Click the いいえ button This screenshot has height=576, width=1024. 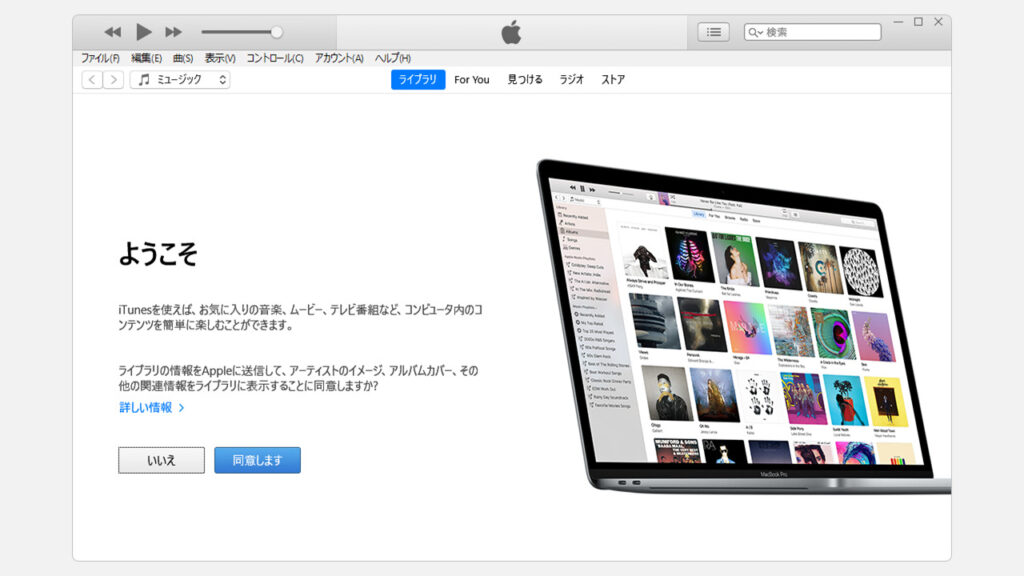click(161, 460)
